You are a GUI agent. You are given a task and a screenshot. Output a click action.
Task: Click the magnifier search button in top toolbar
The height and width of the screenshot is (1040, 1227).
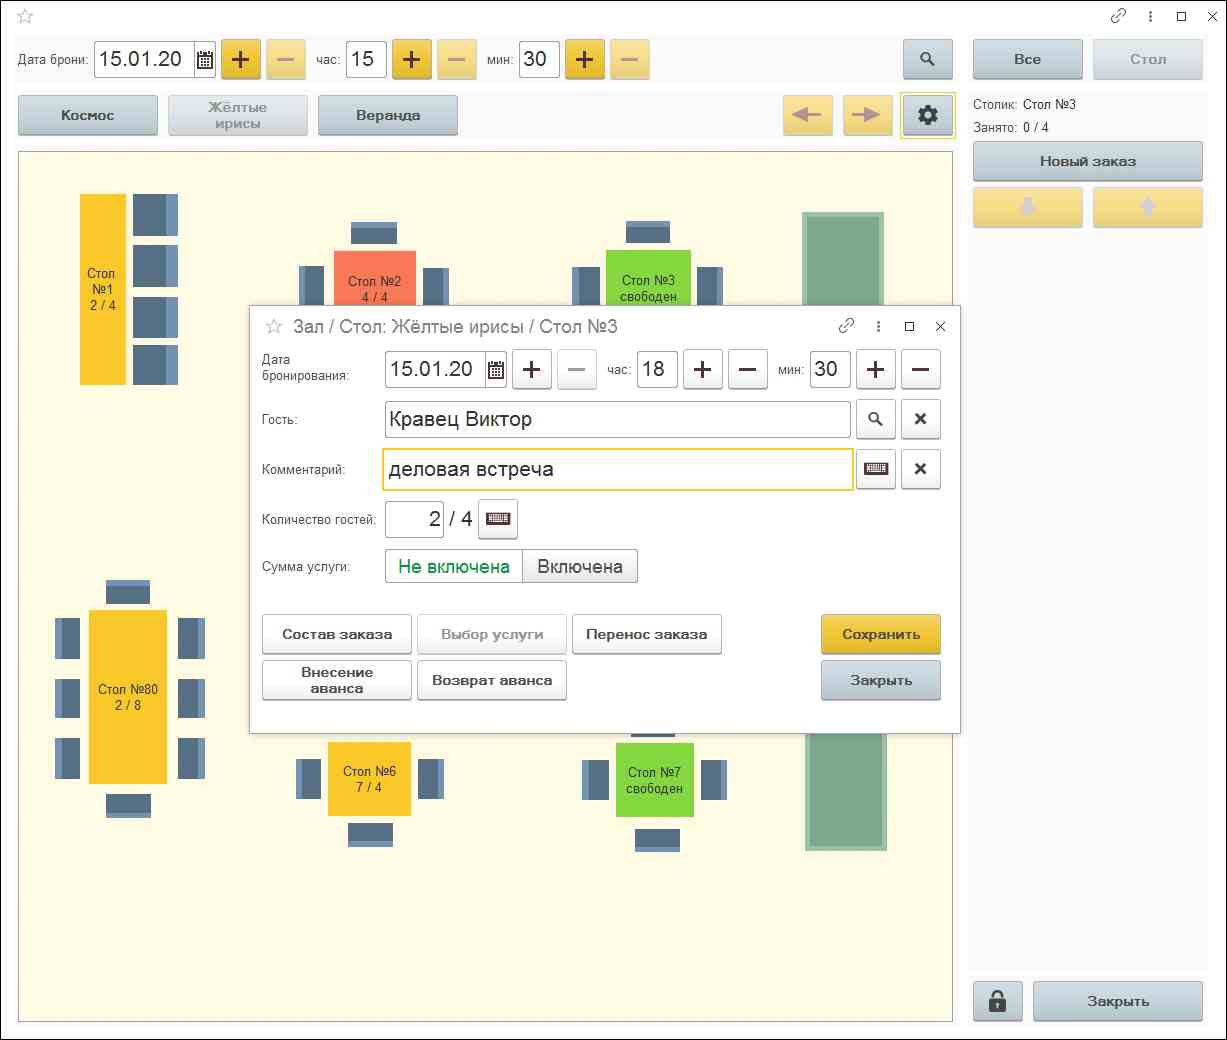pyautogui.click(x=927, y=60)
